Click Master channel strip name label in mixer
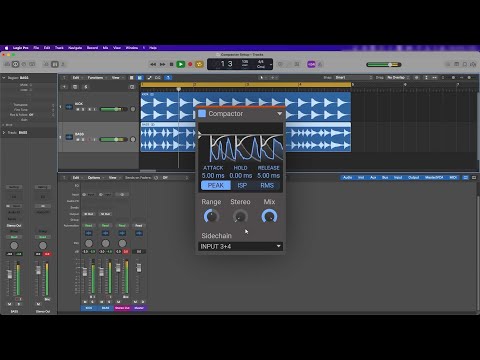The image size is (480, 360). click(x=139, y=308)
